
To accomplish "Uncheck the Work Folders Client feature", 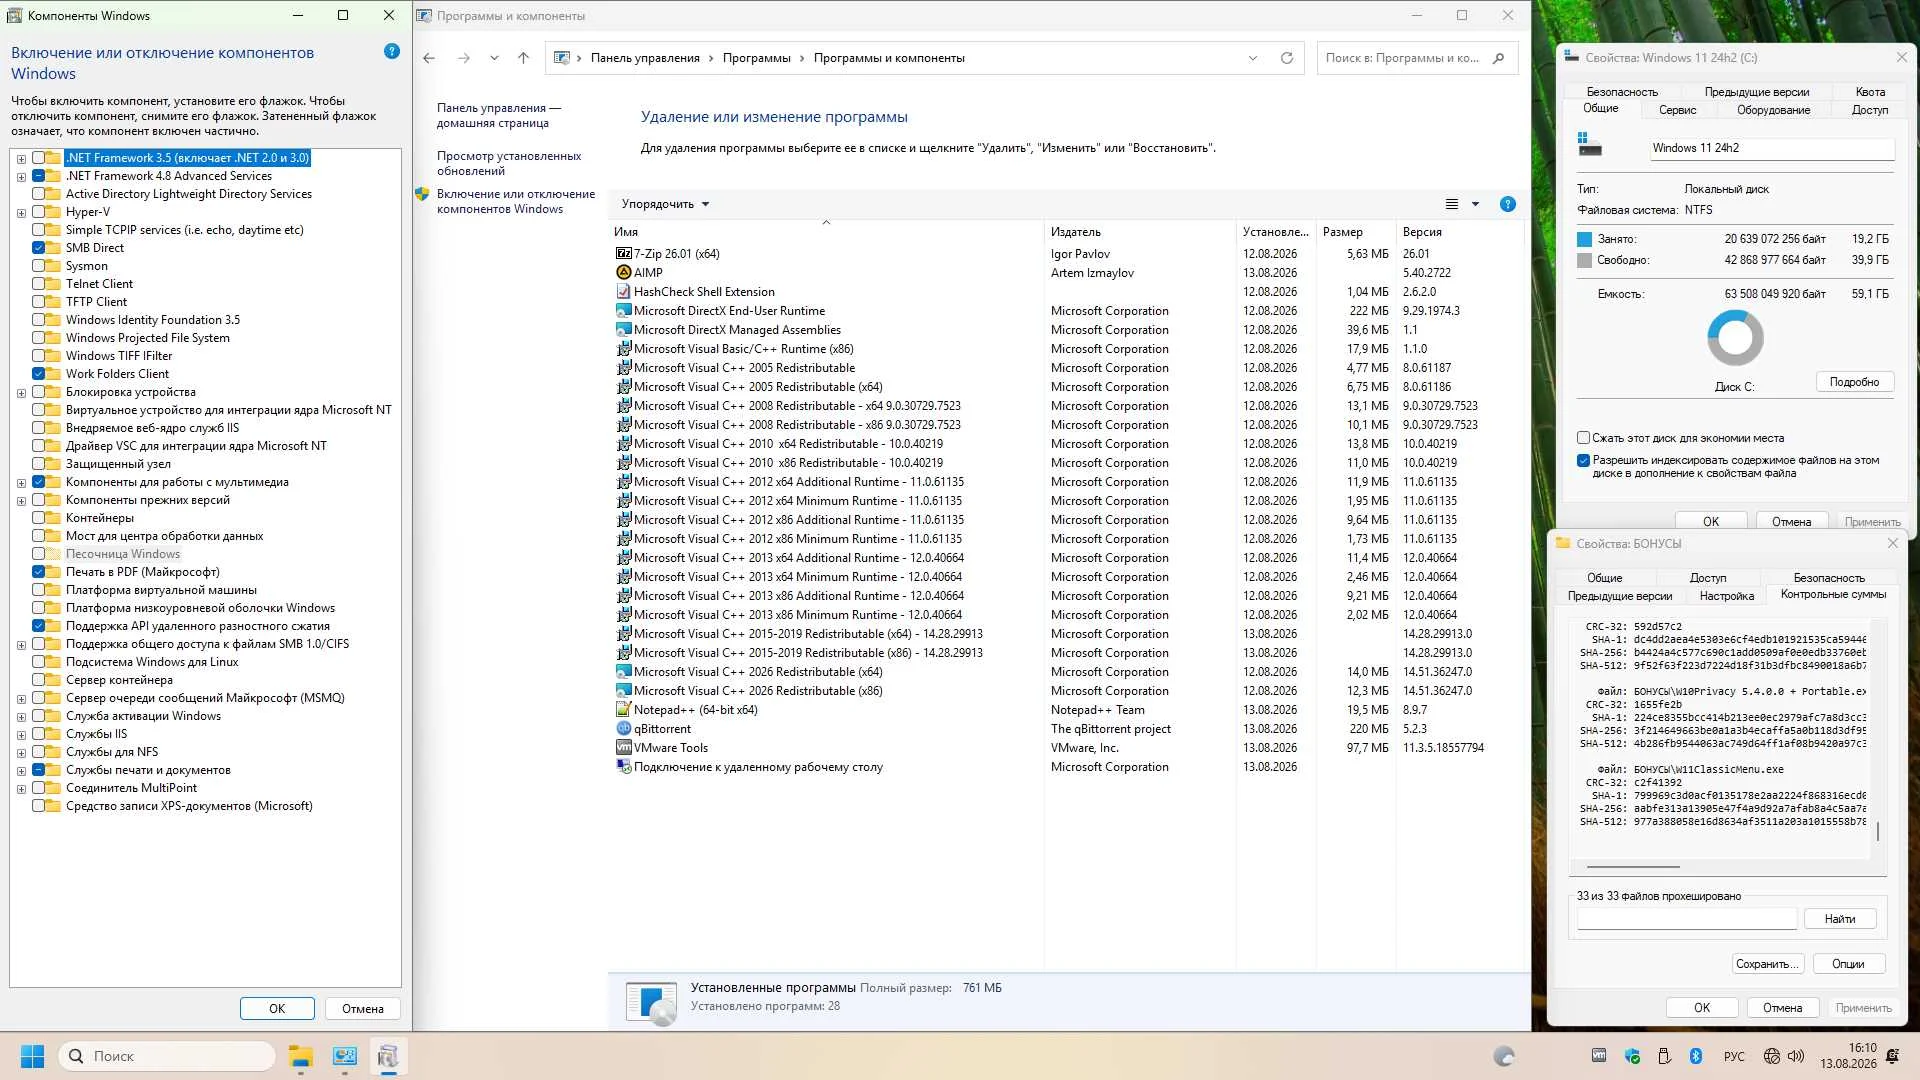I will click(38, 374).
